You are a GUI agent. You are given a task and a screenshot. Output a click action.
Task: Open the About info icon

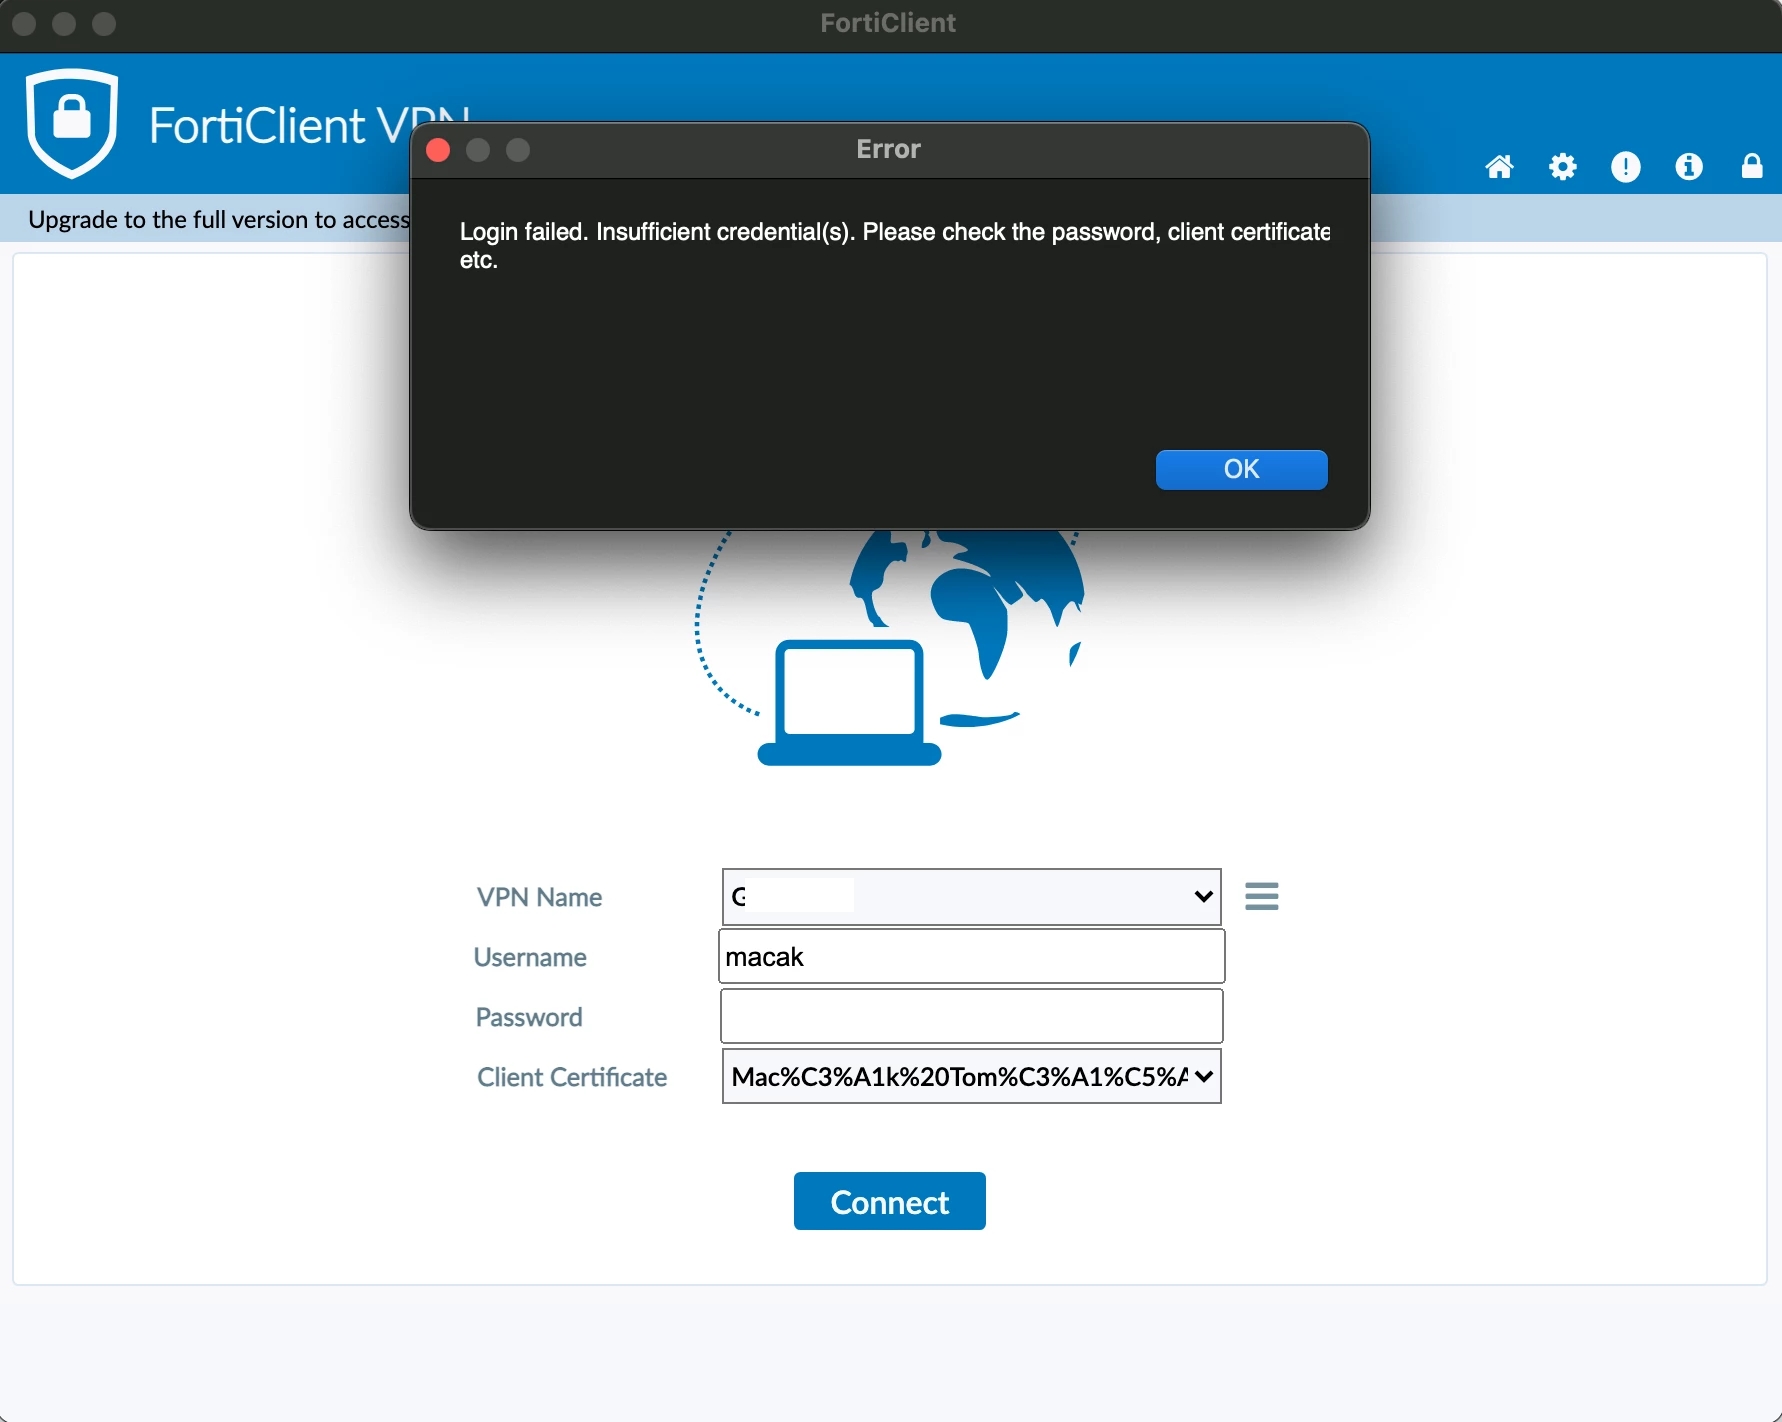click(1689, 167)
